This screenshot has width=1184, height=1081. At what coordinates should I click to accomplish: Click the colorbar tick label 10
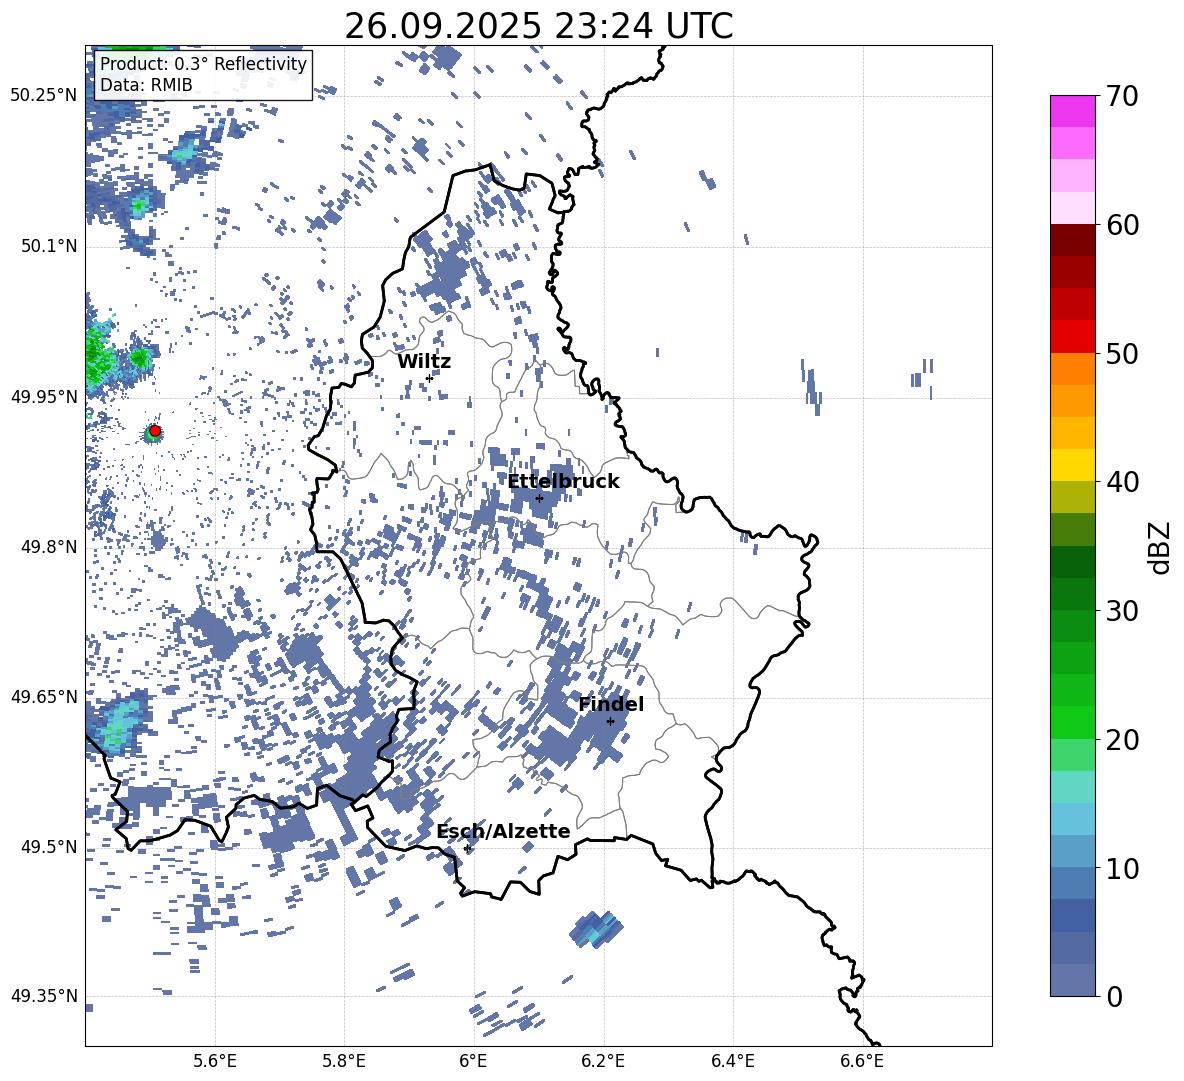pos(1122,868)
